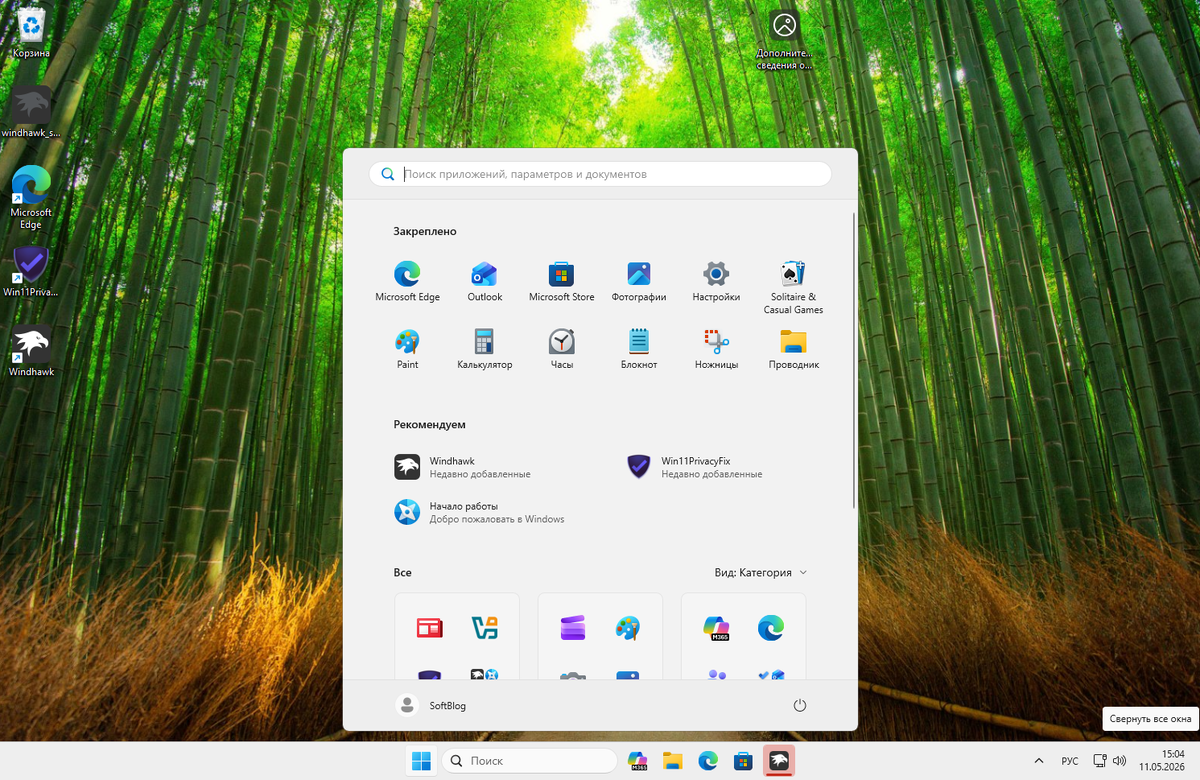1200x780 pixels.
Task: Select the Корзина desktop icon
Action: pos(31,32)
